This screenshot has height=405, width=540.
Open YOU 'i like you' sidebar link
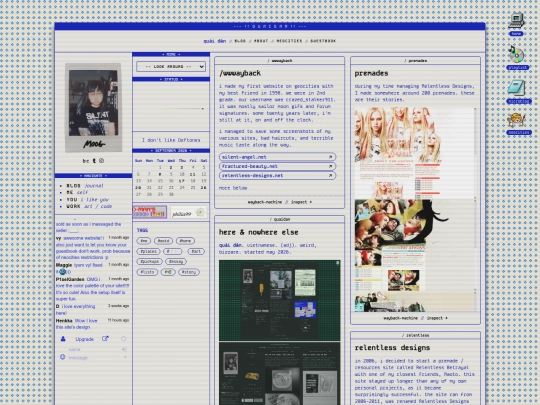point(87,199)
